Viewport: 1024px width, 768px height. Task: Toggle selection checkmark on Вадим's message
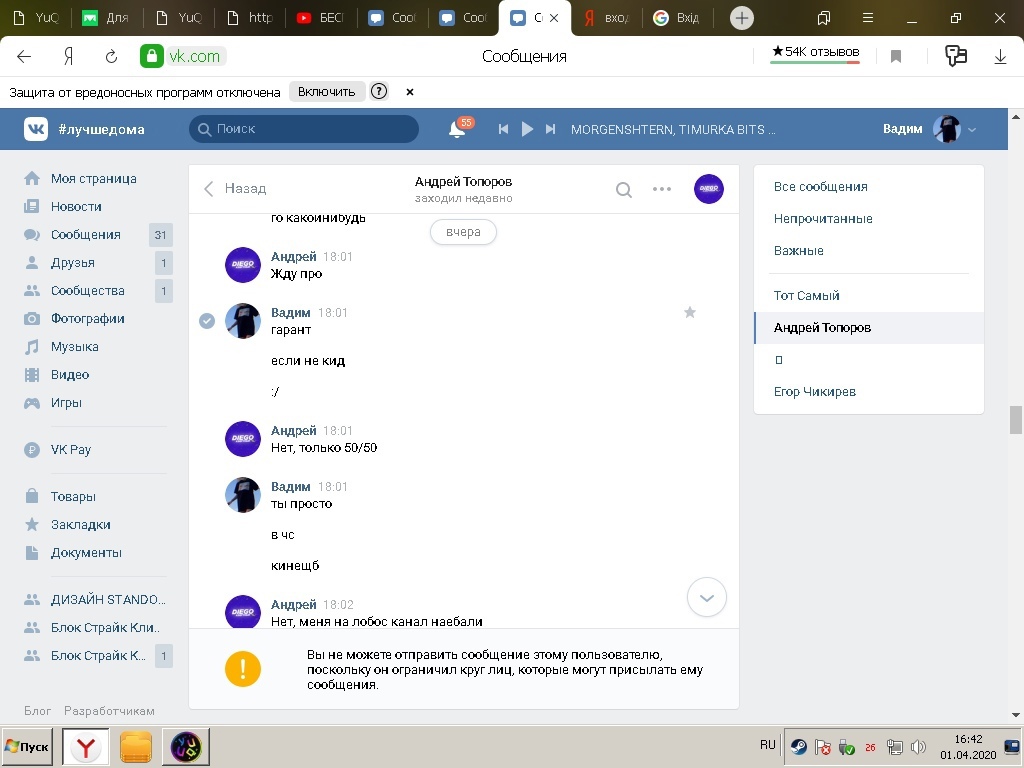[207, 321]
